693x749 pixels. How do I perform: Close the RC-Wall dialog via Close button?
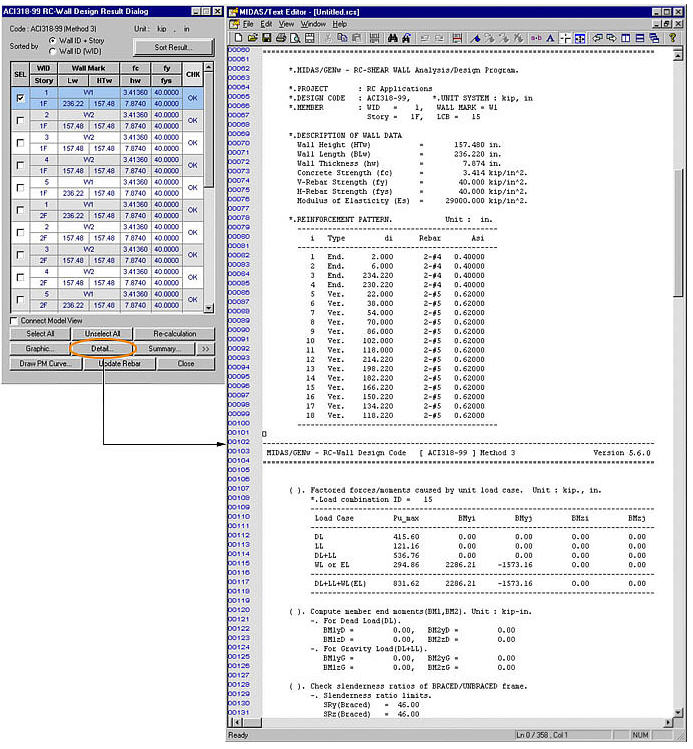point(186,364)
